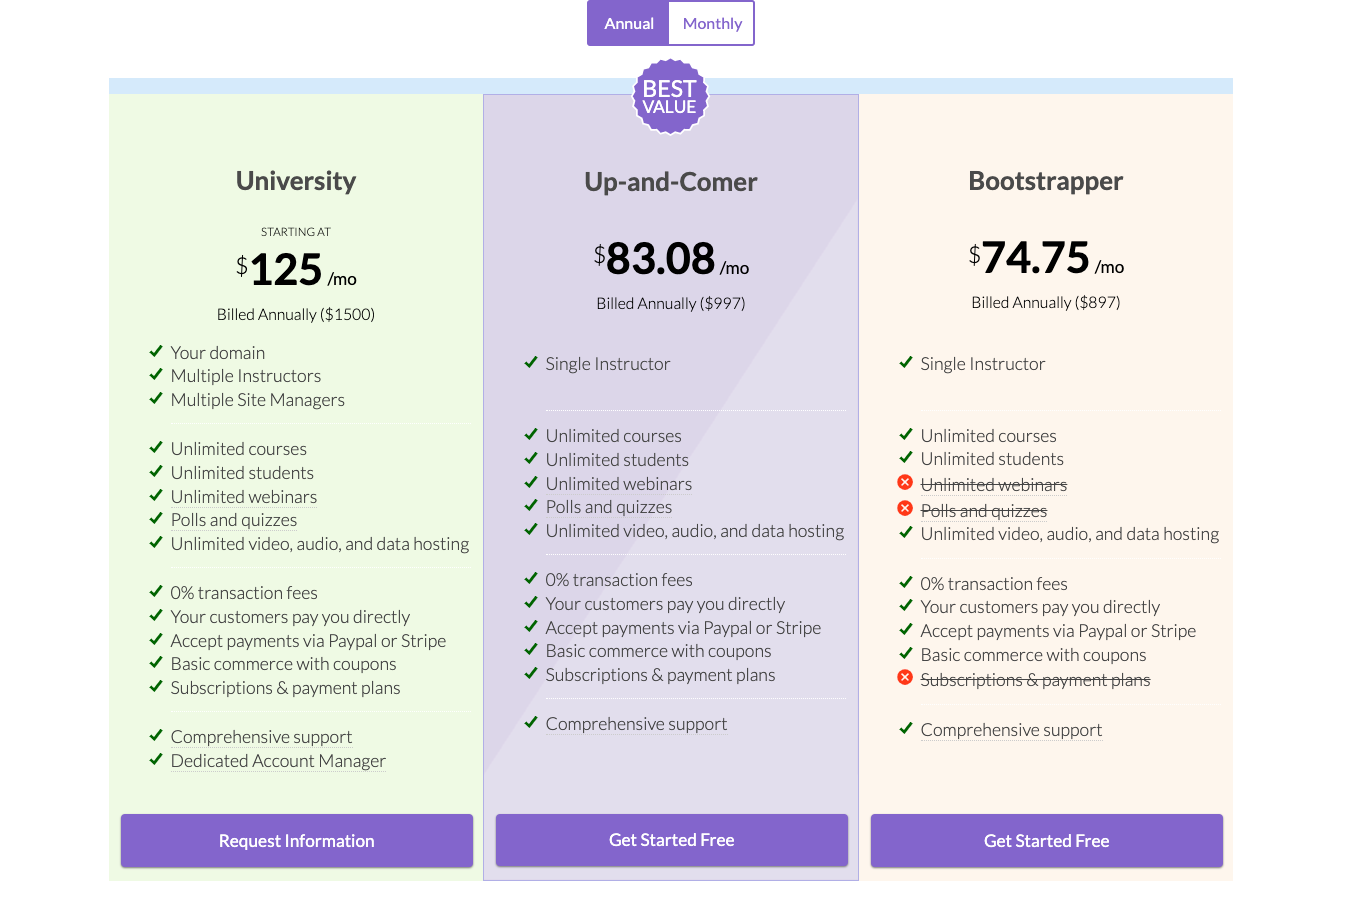The image size is (1351, 905).
Task: Click checkmark beside Dedicated Account Manager
Action: point(156,759)
